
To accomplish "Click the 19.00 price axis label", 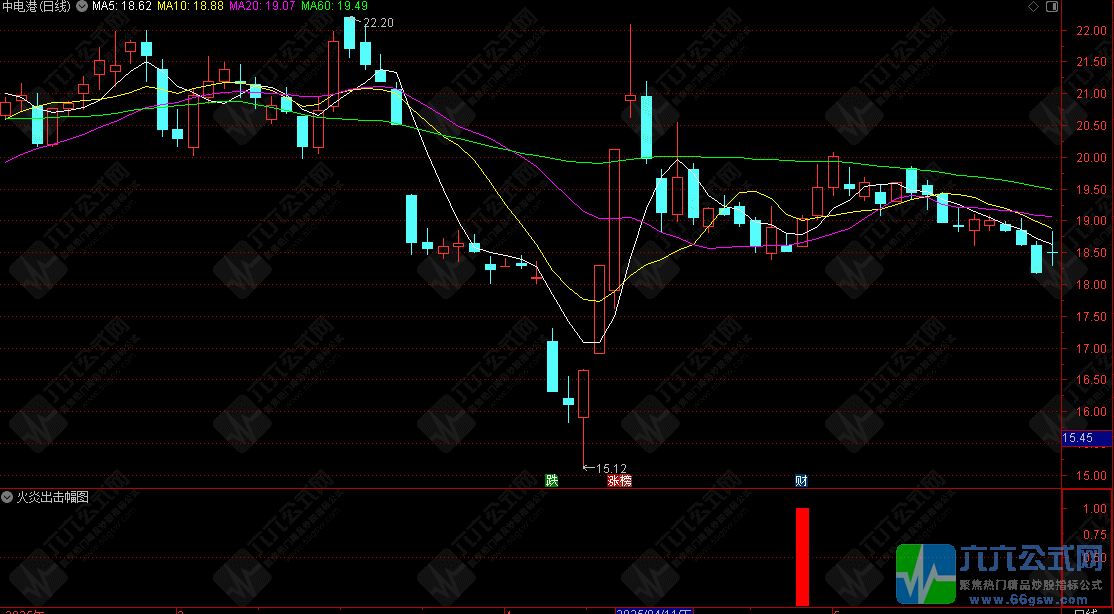I will point(1090,221).
